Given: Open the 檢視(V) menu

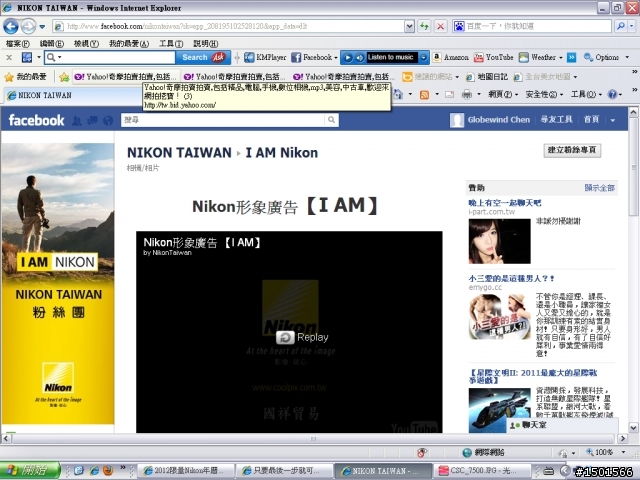Looking at the screenshot, I should (86, 43).
